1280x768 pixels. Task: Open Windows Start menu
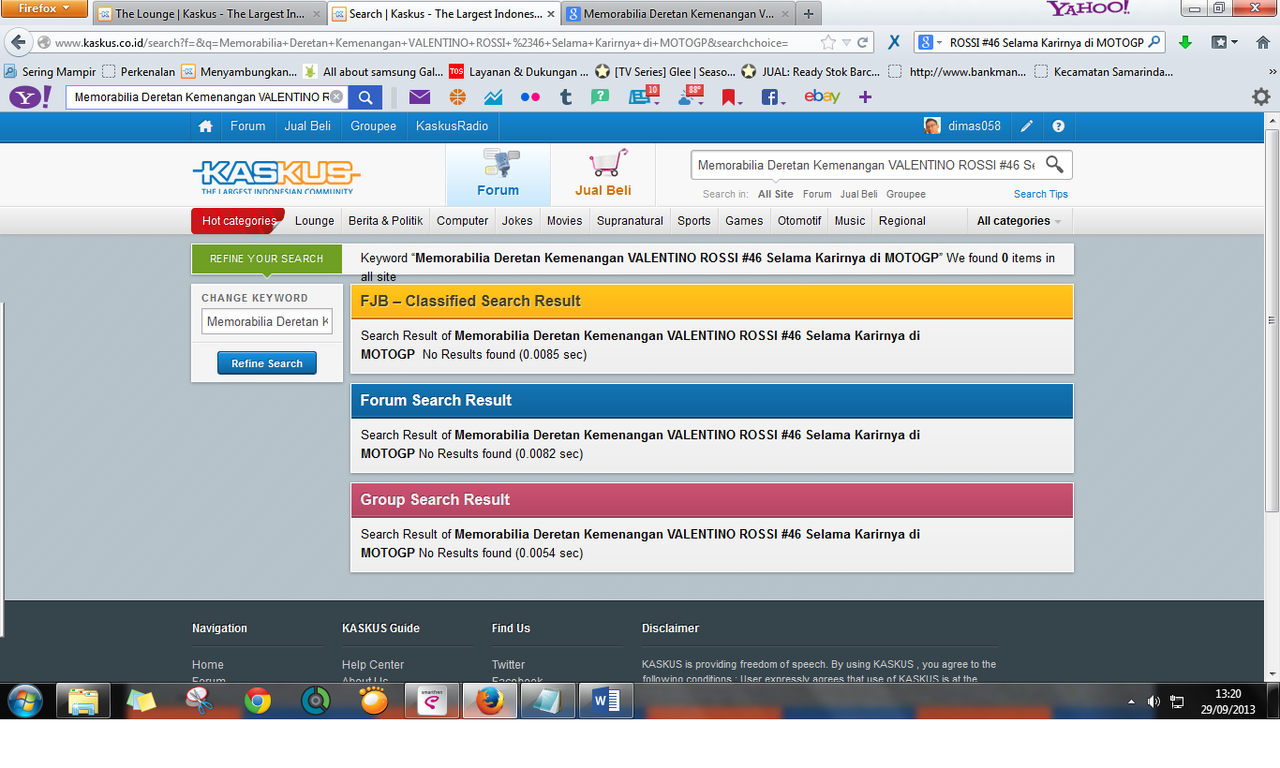coord(25,701)
